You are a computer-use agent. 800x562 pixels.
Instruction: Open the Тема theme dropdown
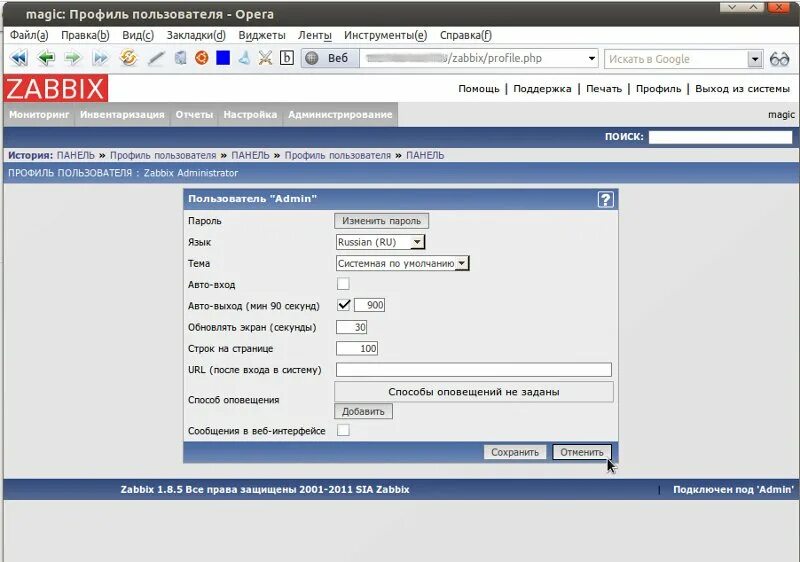point(402,264)
